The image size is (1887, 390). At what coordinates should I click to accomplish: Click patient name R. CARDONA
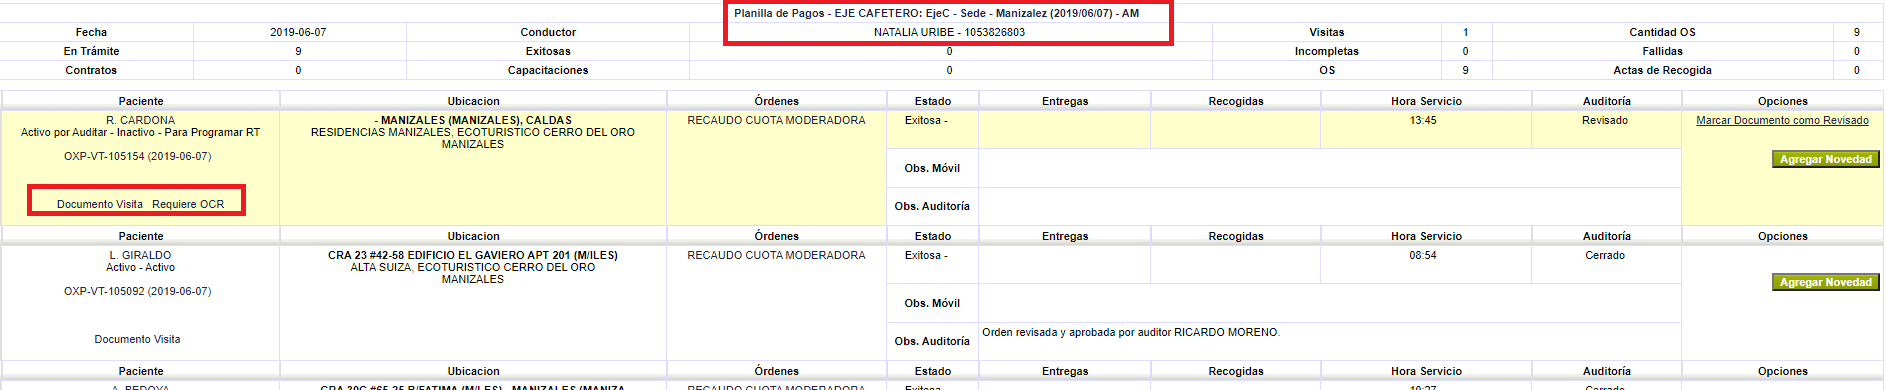(x=140, y=120)
